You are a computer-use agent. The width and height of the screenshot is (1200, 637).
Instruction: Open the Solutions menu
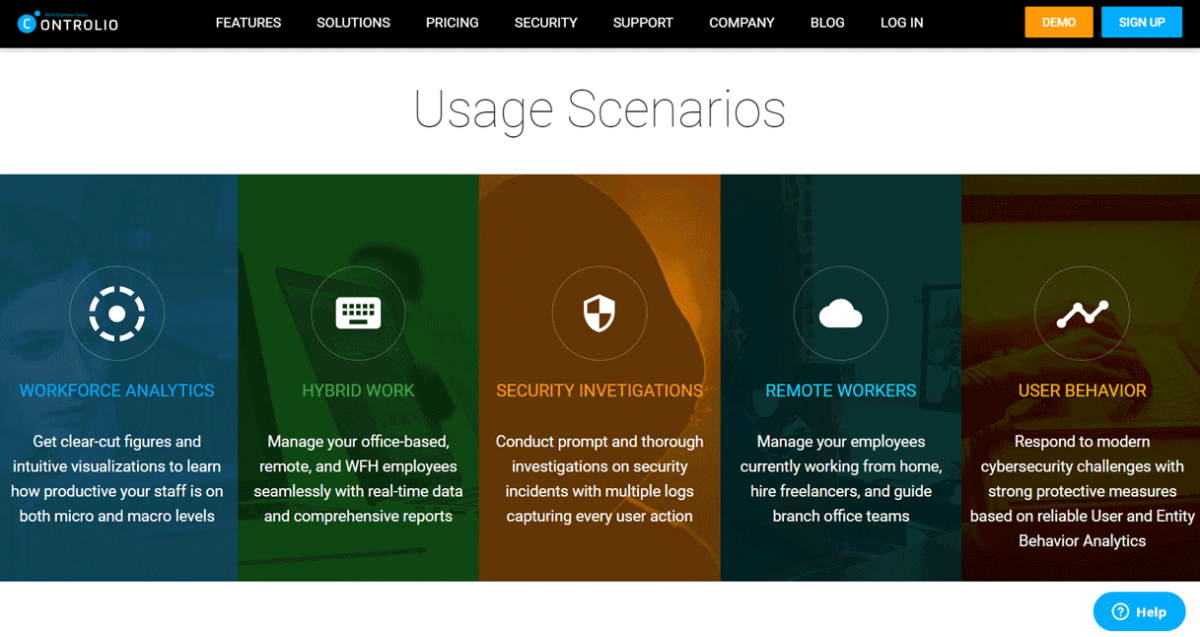click(353, 22)
